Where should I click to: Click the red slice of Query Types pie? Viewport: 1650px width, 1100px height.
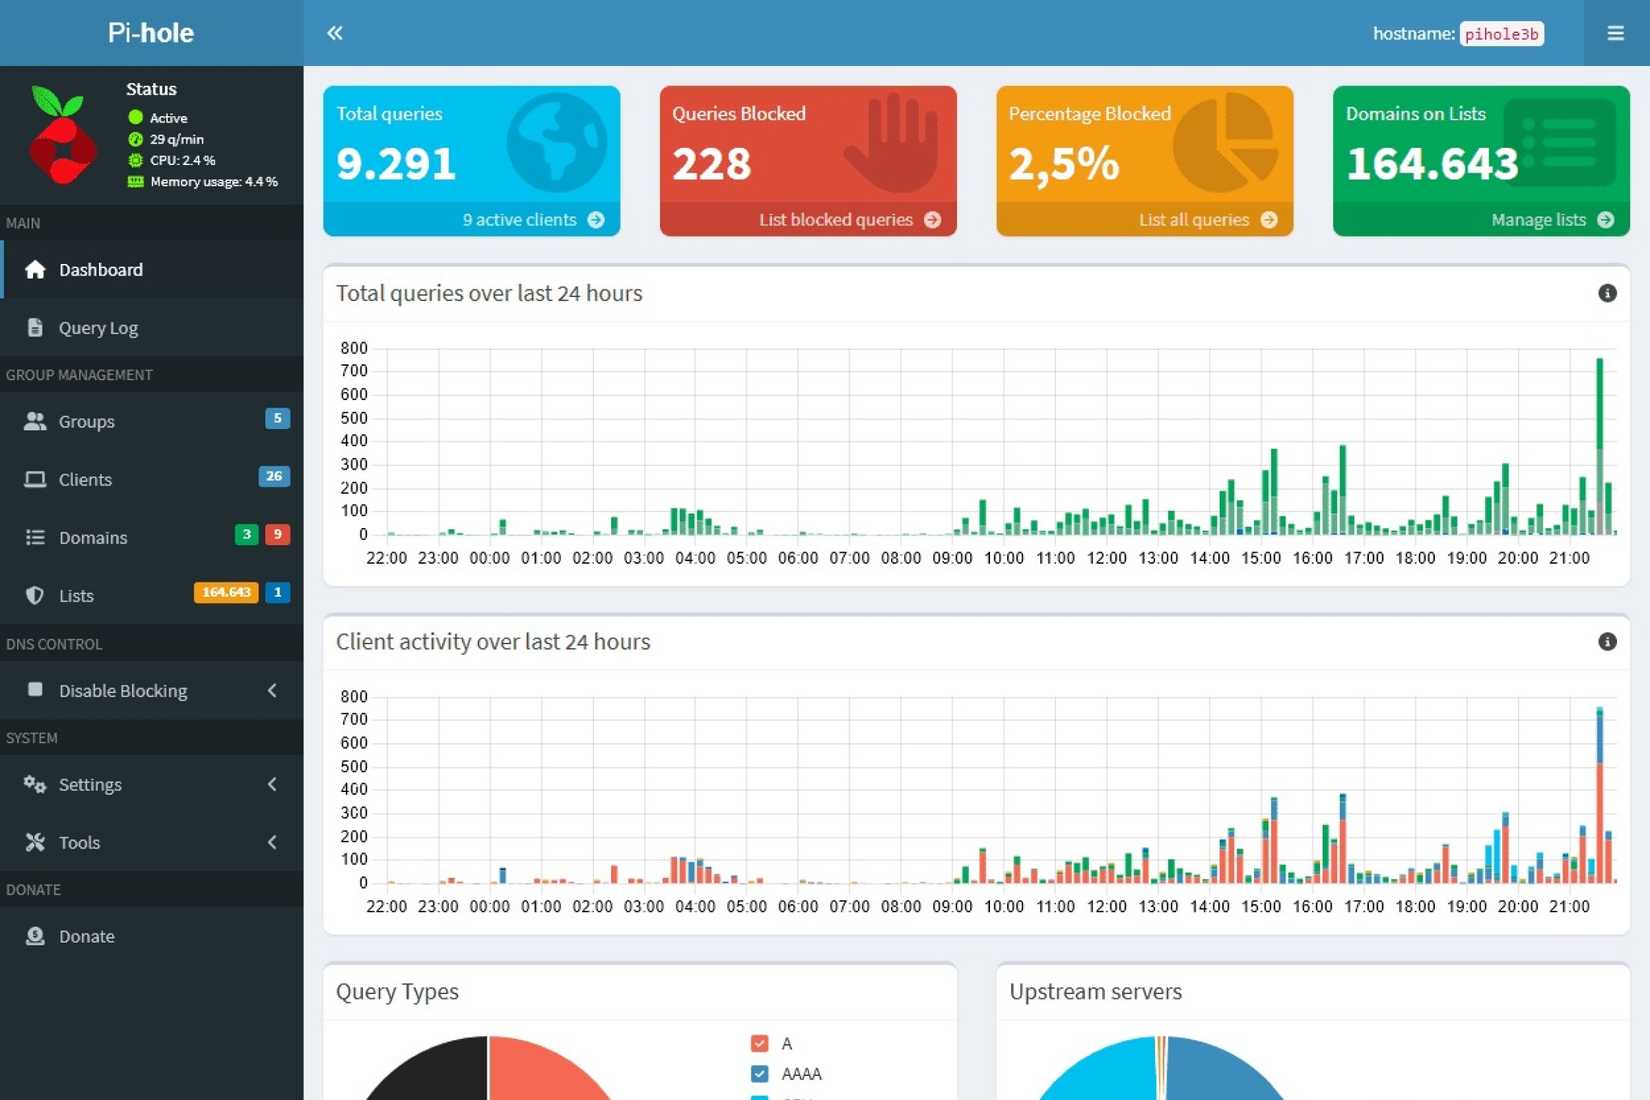545,1070
